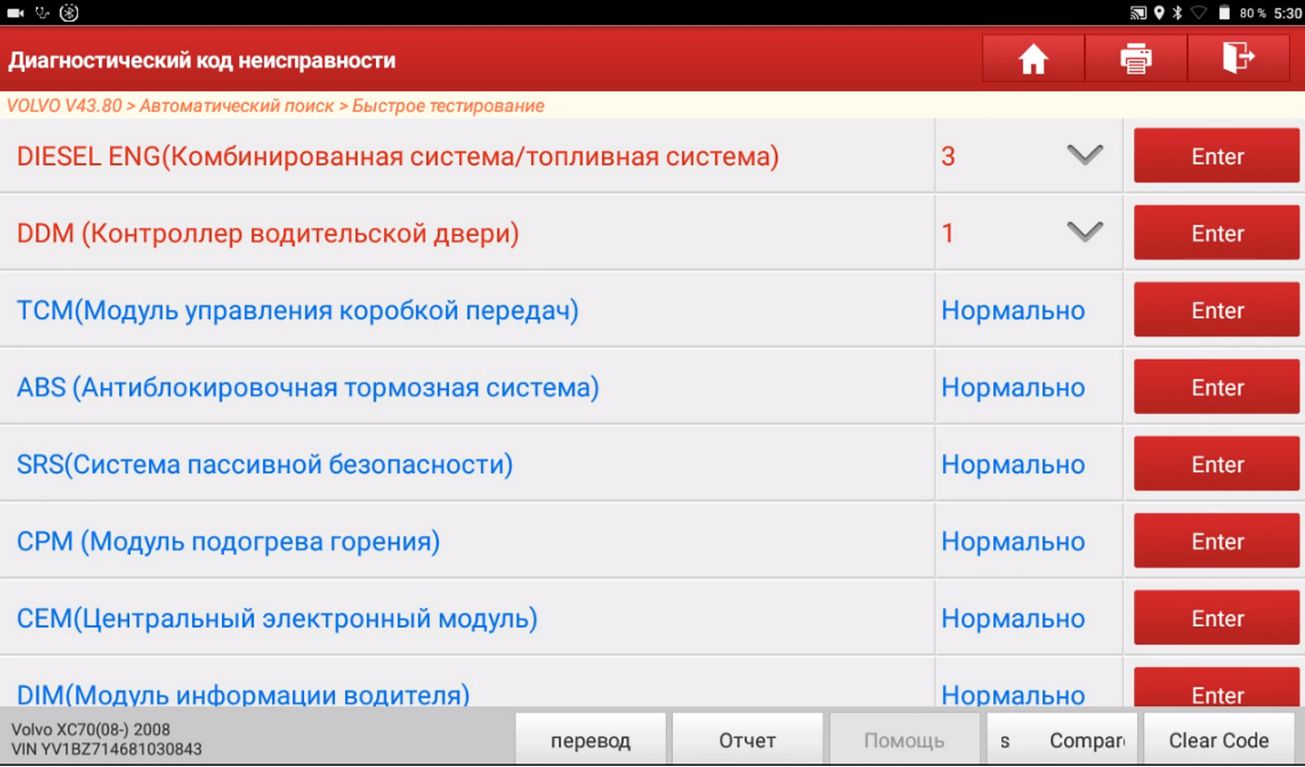Image resolution: width=1305 pixels, height=767 pixels.
Task: Select TCM(Модуль управления коробкой передач) label
Action: pyautogui.click(x=298, y=311)
